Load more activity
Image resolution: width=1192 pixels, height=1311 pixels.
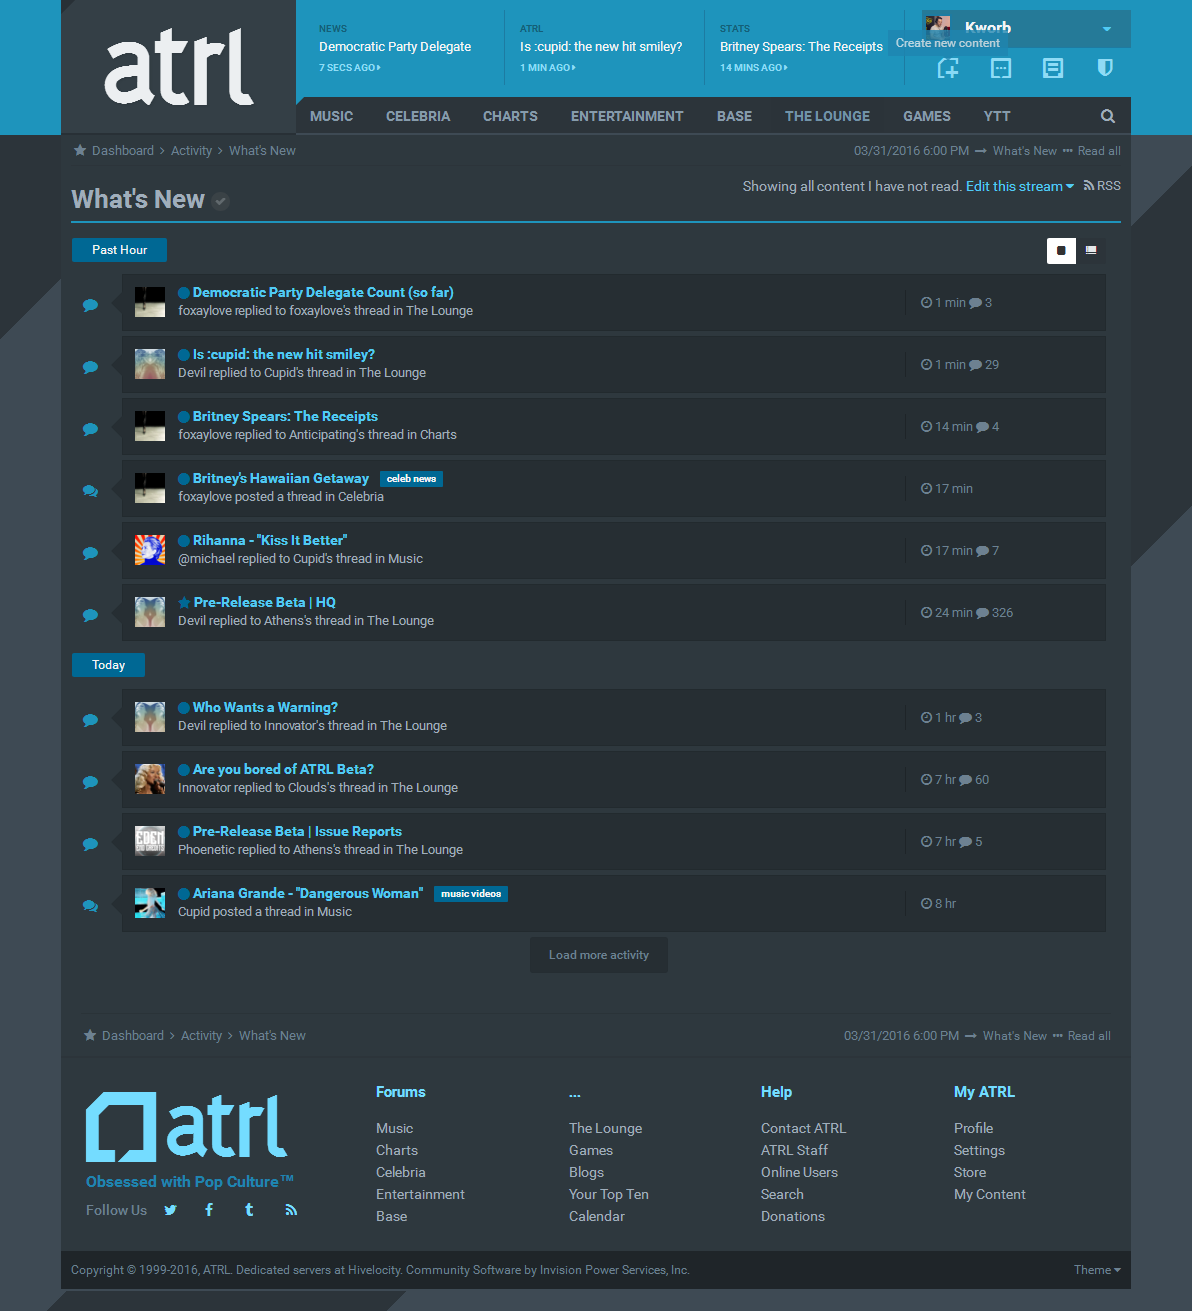599,955
